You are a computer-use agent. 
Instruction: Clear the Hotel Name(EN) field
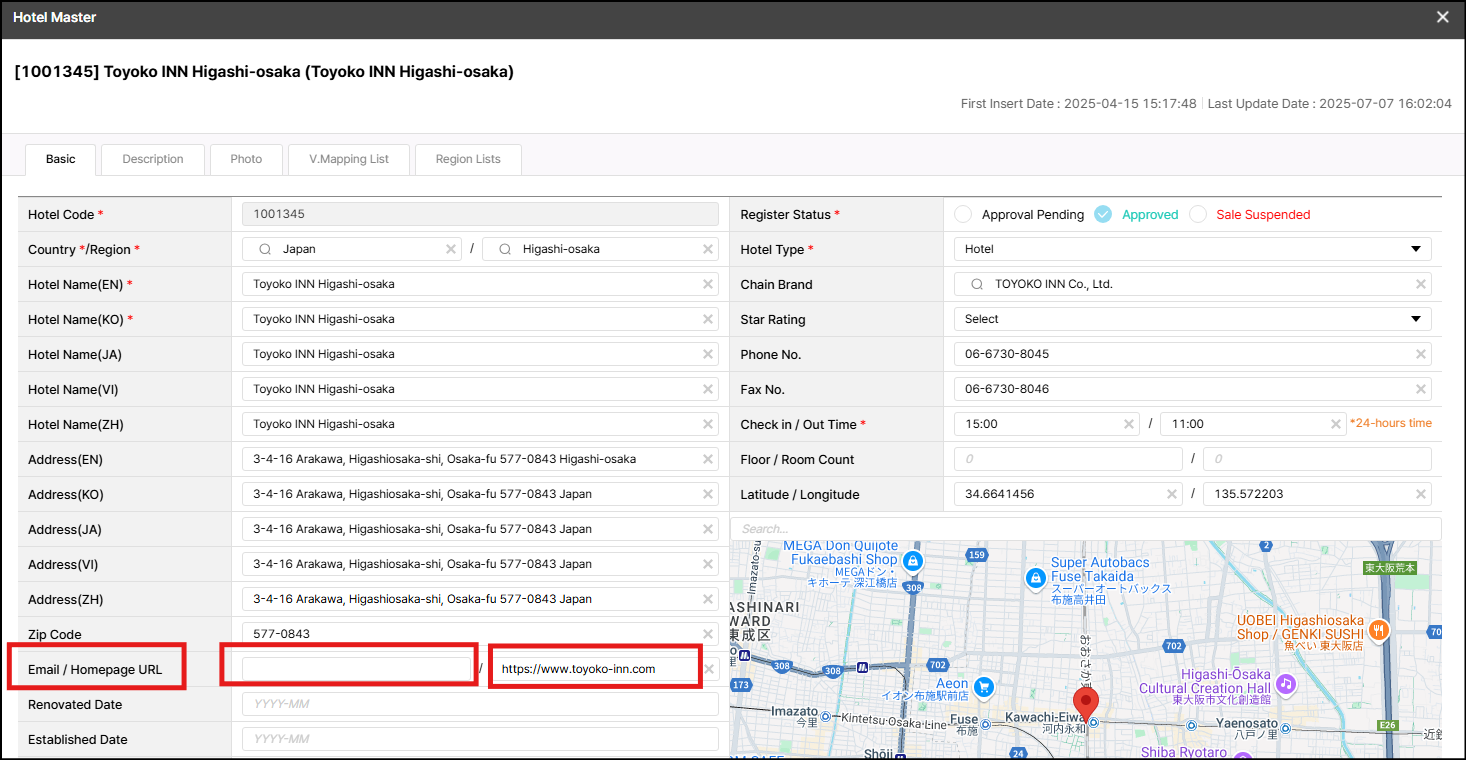coord(708,284)
